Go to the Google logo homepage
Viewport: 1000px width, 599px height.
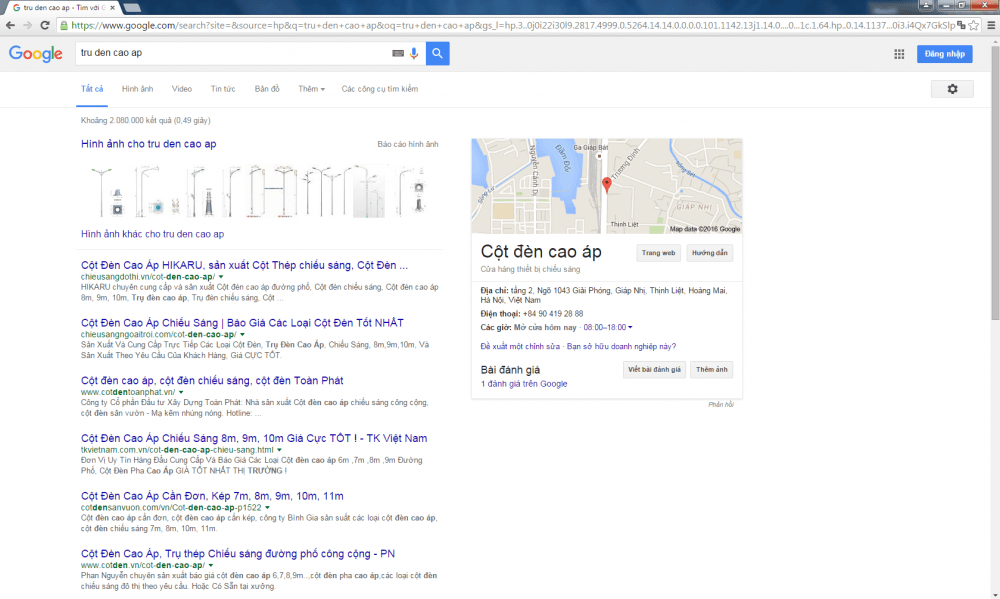tap(36, 54)
